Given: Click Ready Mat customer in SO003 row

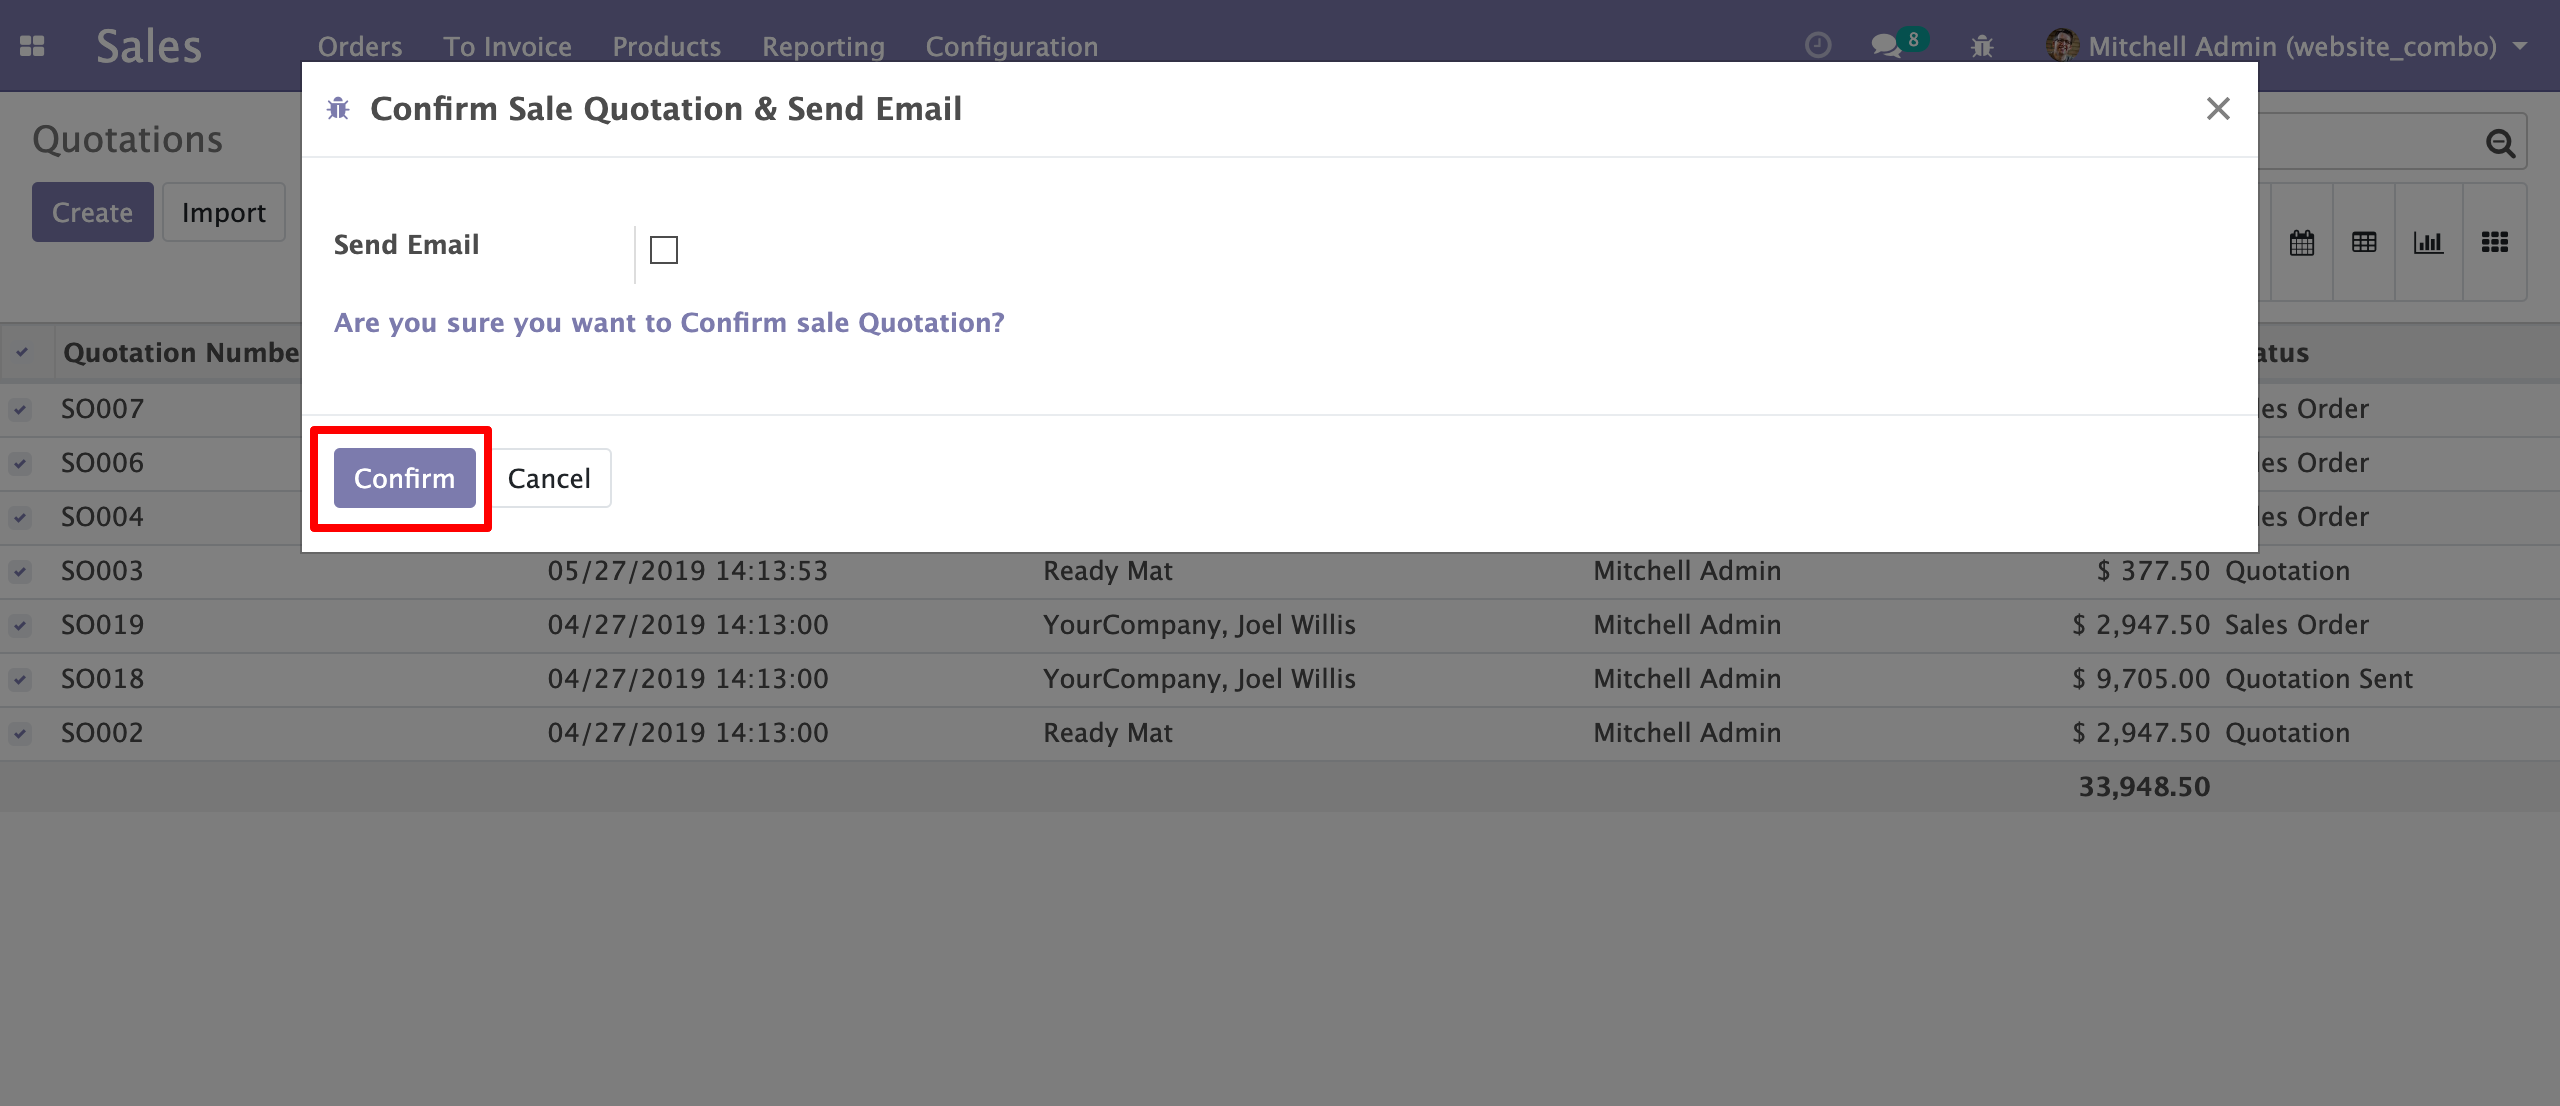Looking at the screenshot, I should 1108,571.
